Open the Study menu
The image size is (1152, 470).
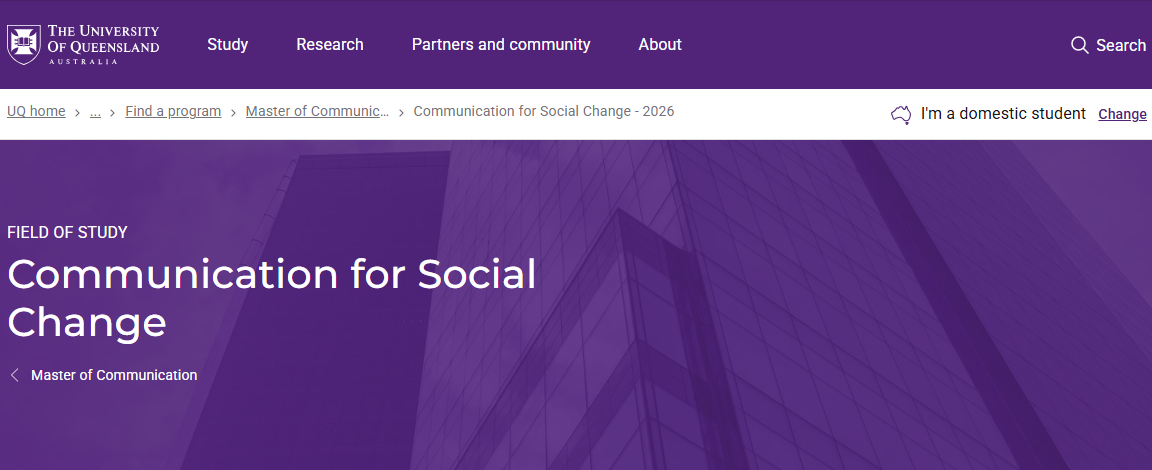click(227, 44)
